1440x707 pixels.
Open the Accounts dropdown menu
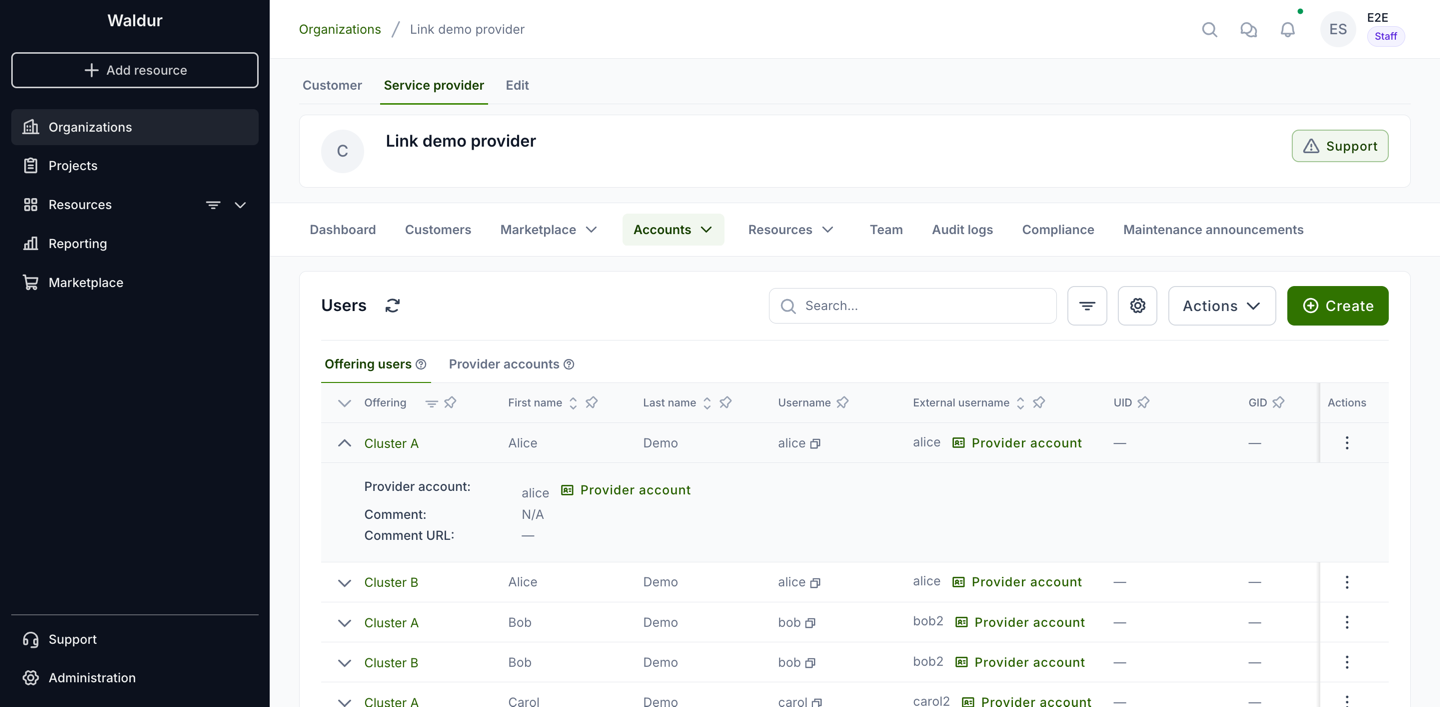tap(673, 230)
